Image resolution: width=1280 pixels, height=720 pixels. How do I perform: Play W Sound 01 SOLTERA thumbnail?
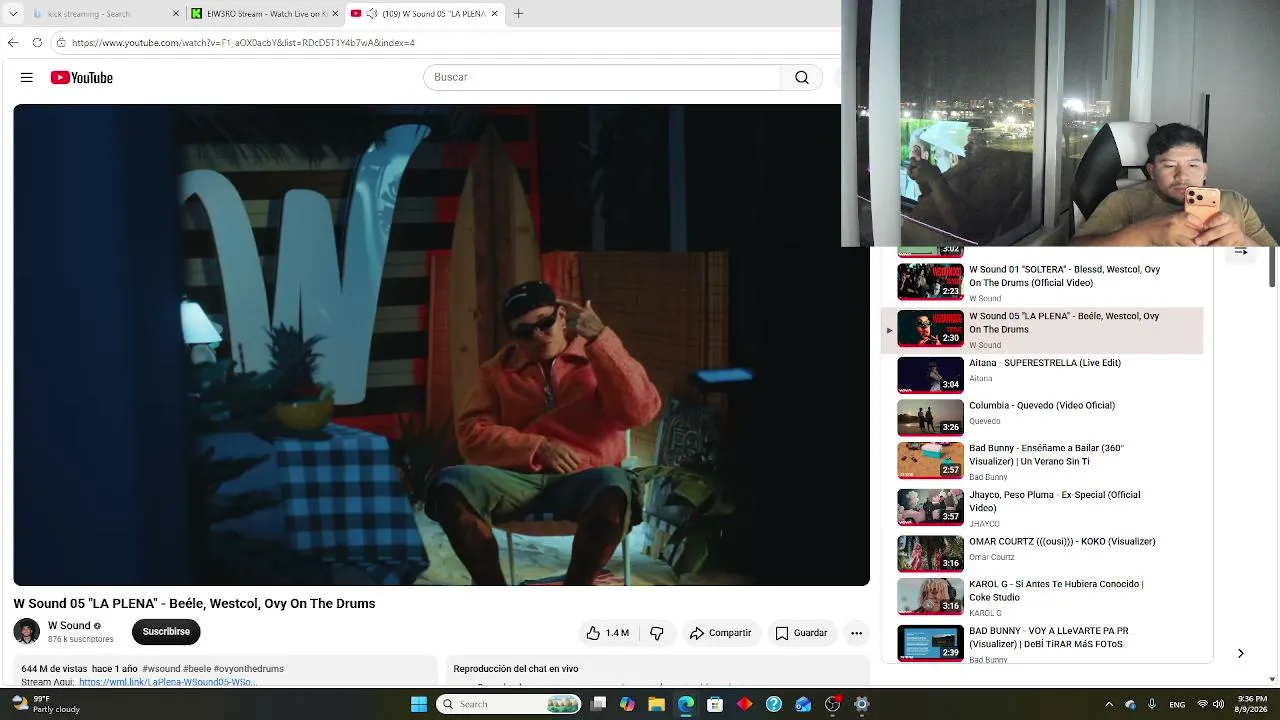[930, 282]
